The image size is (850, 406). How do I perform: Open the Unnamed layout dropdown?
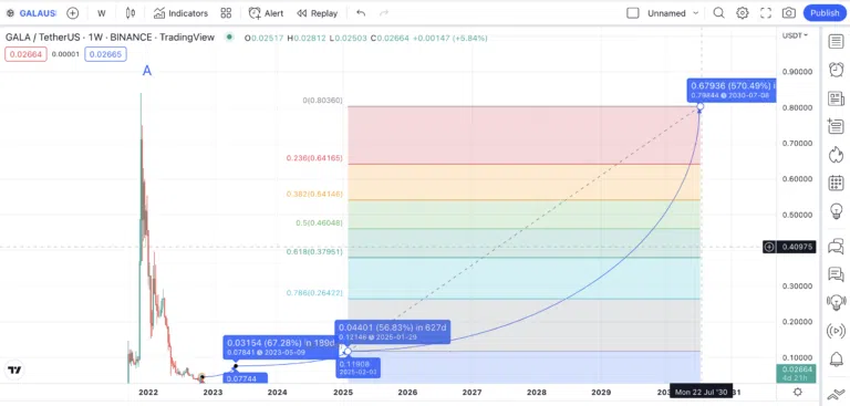[x=673, y=13]
